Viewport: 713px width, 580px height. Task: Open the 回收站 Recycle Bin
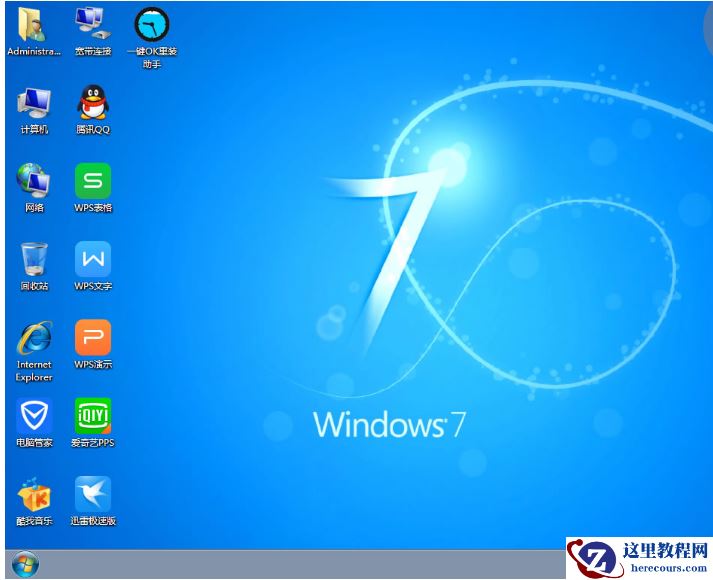point(34,259)
